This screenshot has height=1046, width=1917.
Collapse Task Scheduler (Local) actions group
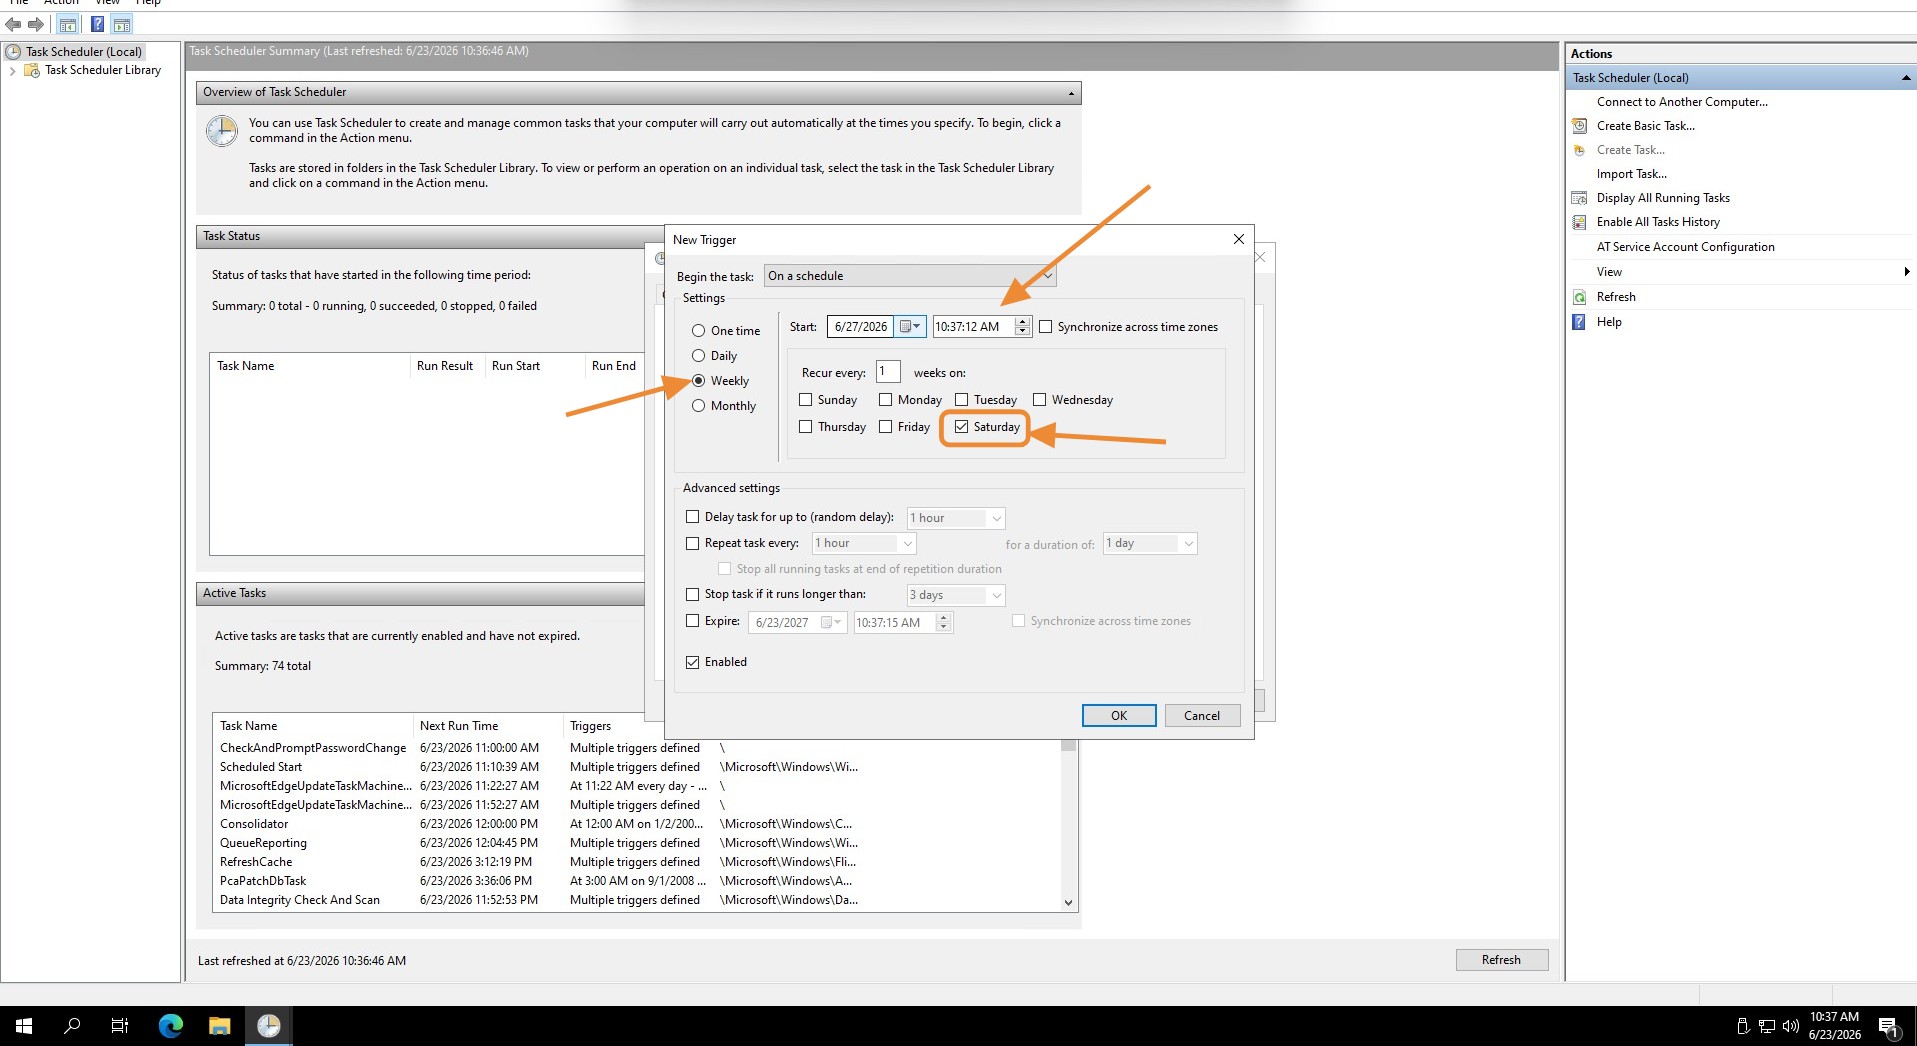coord(1905,78)
